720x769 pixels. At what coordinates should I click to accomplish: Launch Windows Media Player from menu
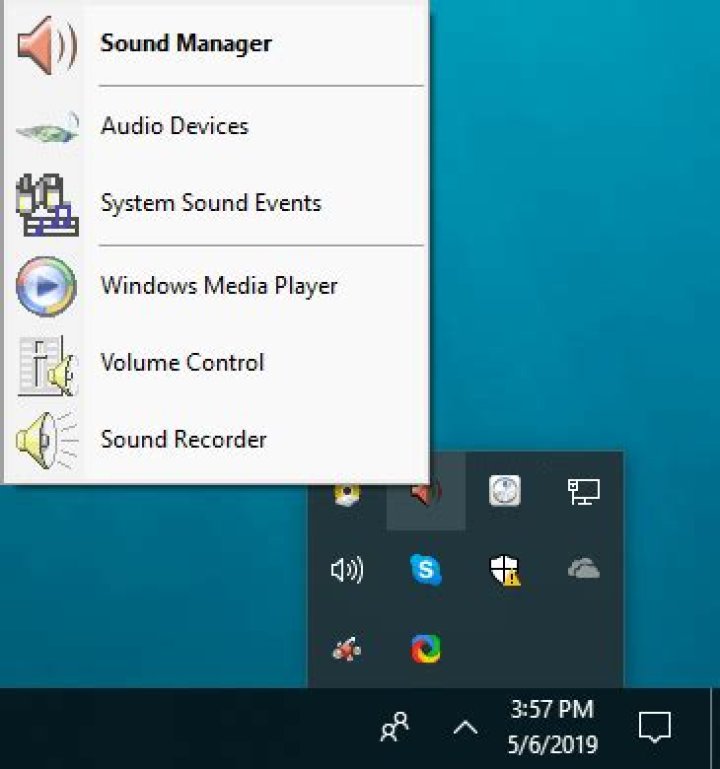[216, 286]
